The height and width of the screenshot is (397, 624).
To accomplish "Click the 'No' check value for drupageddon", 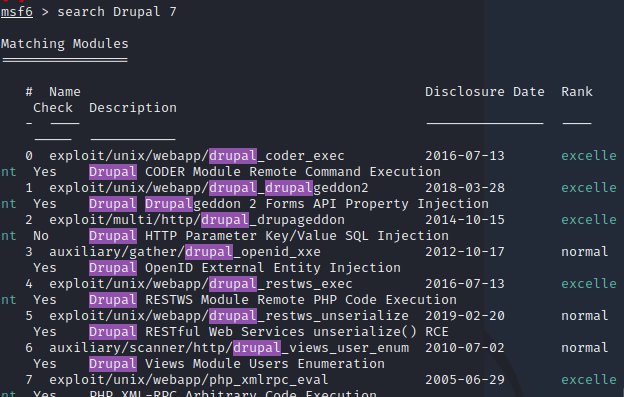I will 41,236.
